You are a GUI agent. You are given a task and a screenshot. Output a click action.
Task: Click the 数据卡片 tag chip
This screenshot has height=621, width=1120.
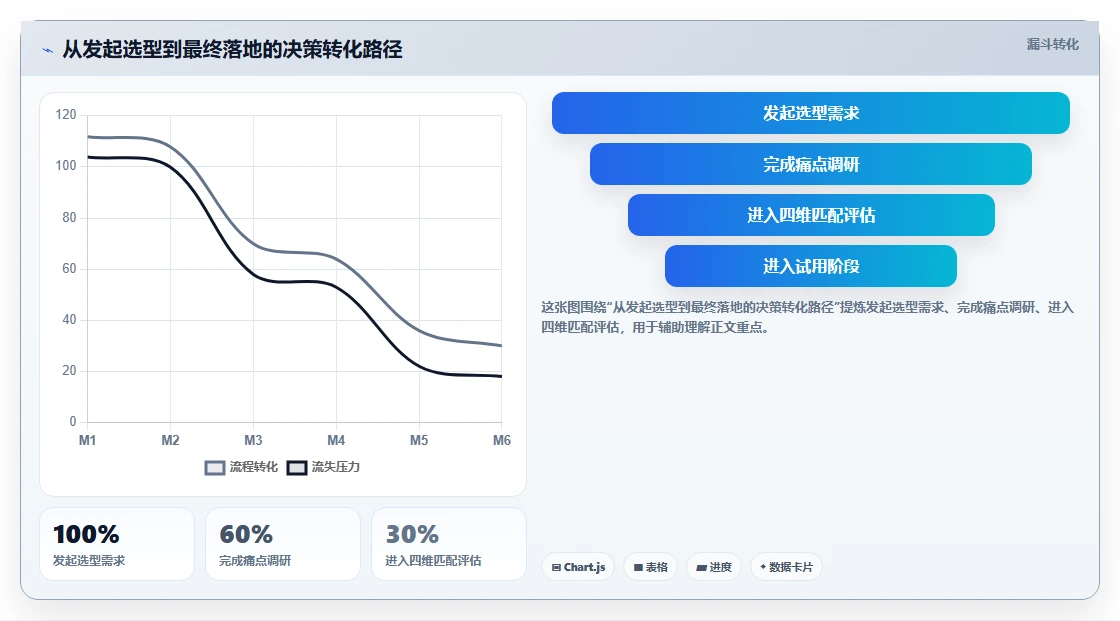pos(786,567)
